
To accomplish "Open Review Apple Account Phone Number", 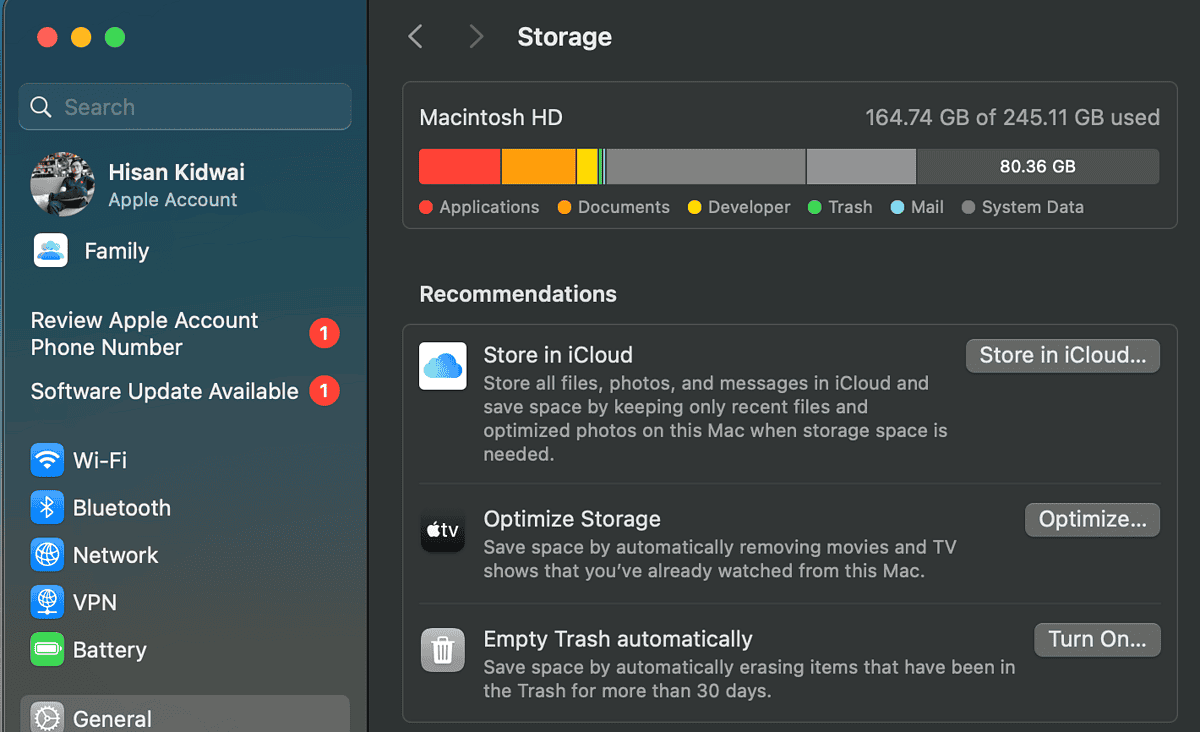I will [x=185, y=334].
